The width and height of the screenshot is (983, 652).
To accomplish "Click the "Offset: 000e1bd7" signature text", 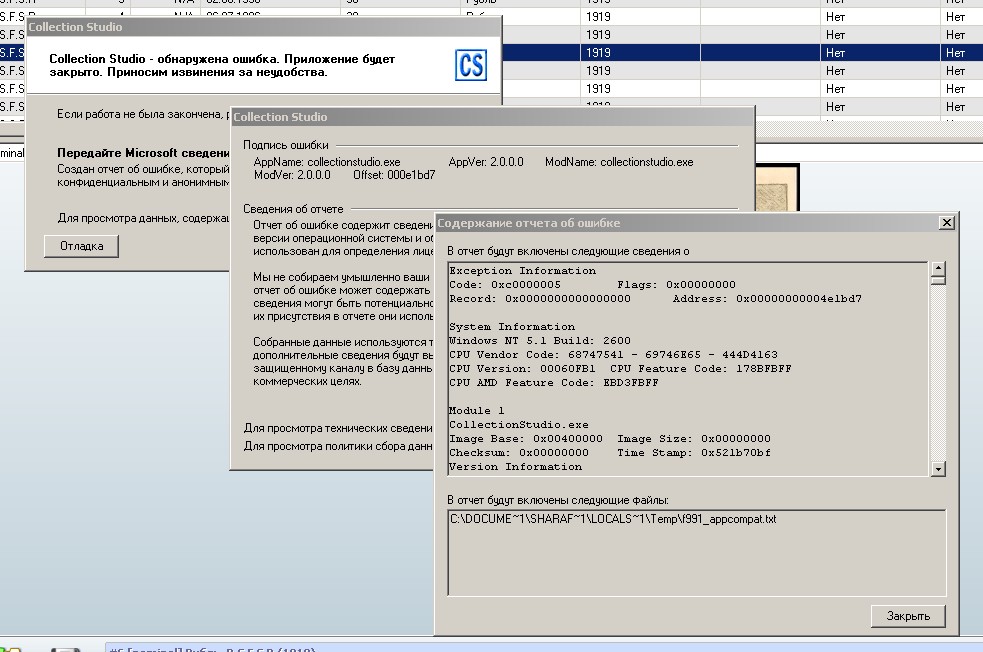I will (x=394, y=175).
